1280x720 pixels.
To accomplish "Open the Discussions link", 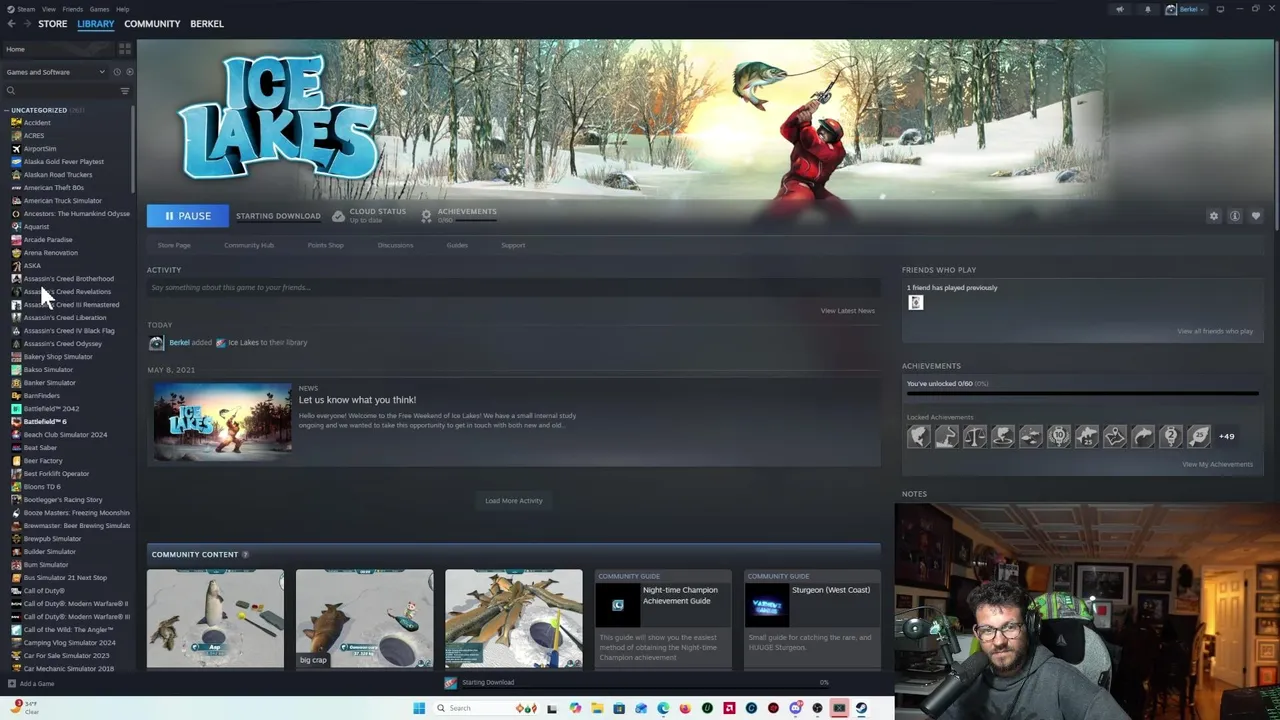I will [x=395, y=245].
